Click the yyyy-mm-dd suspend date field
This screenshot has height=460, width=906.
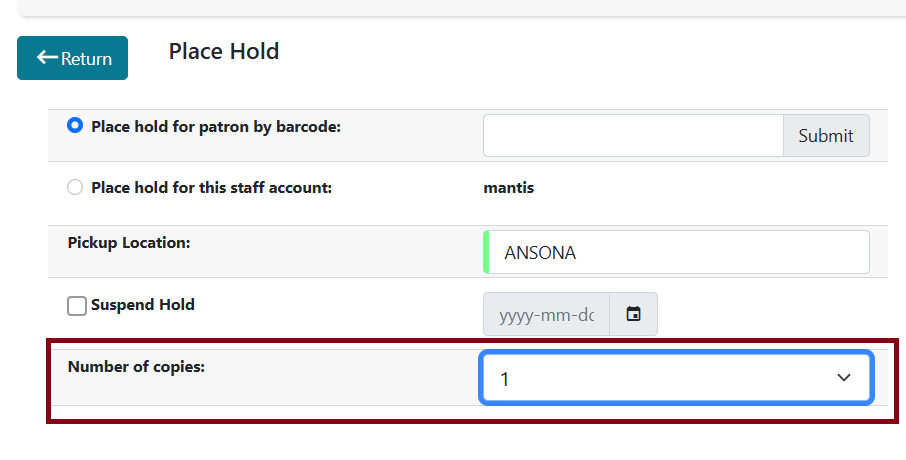pos(546,315)
